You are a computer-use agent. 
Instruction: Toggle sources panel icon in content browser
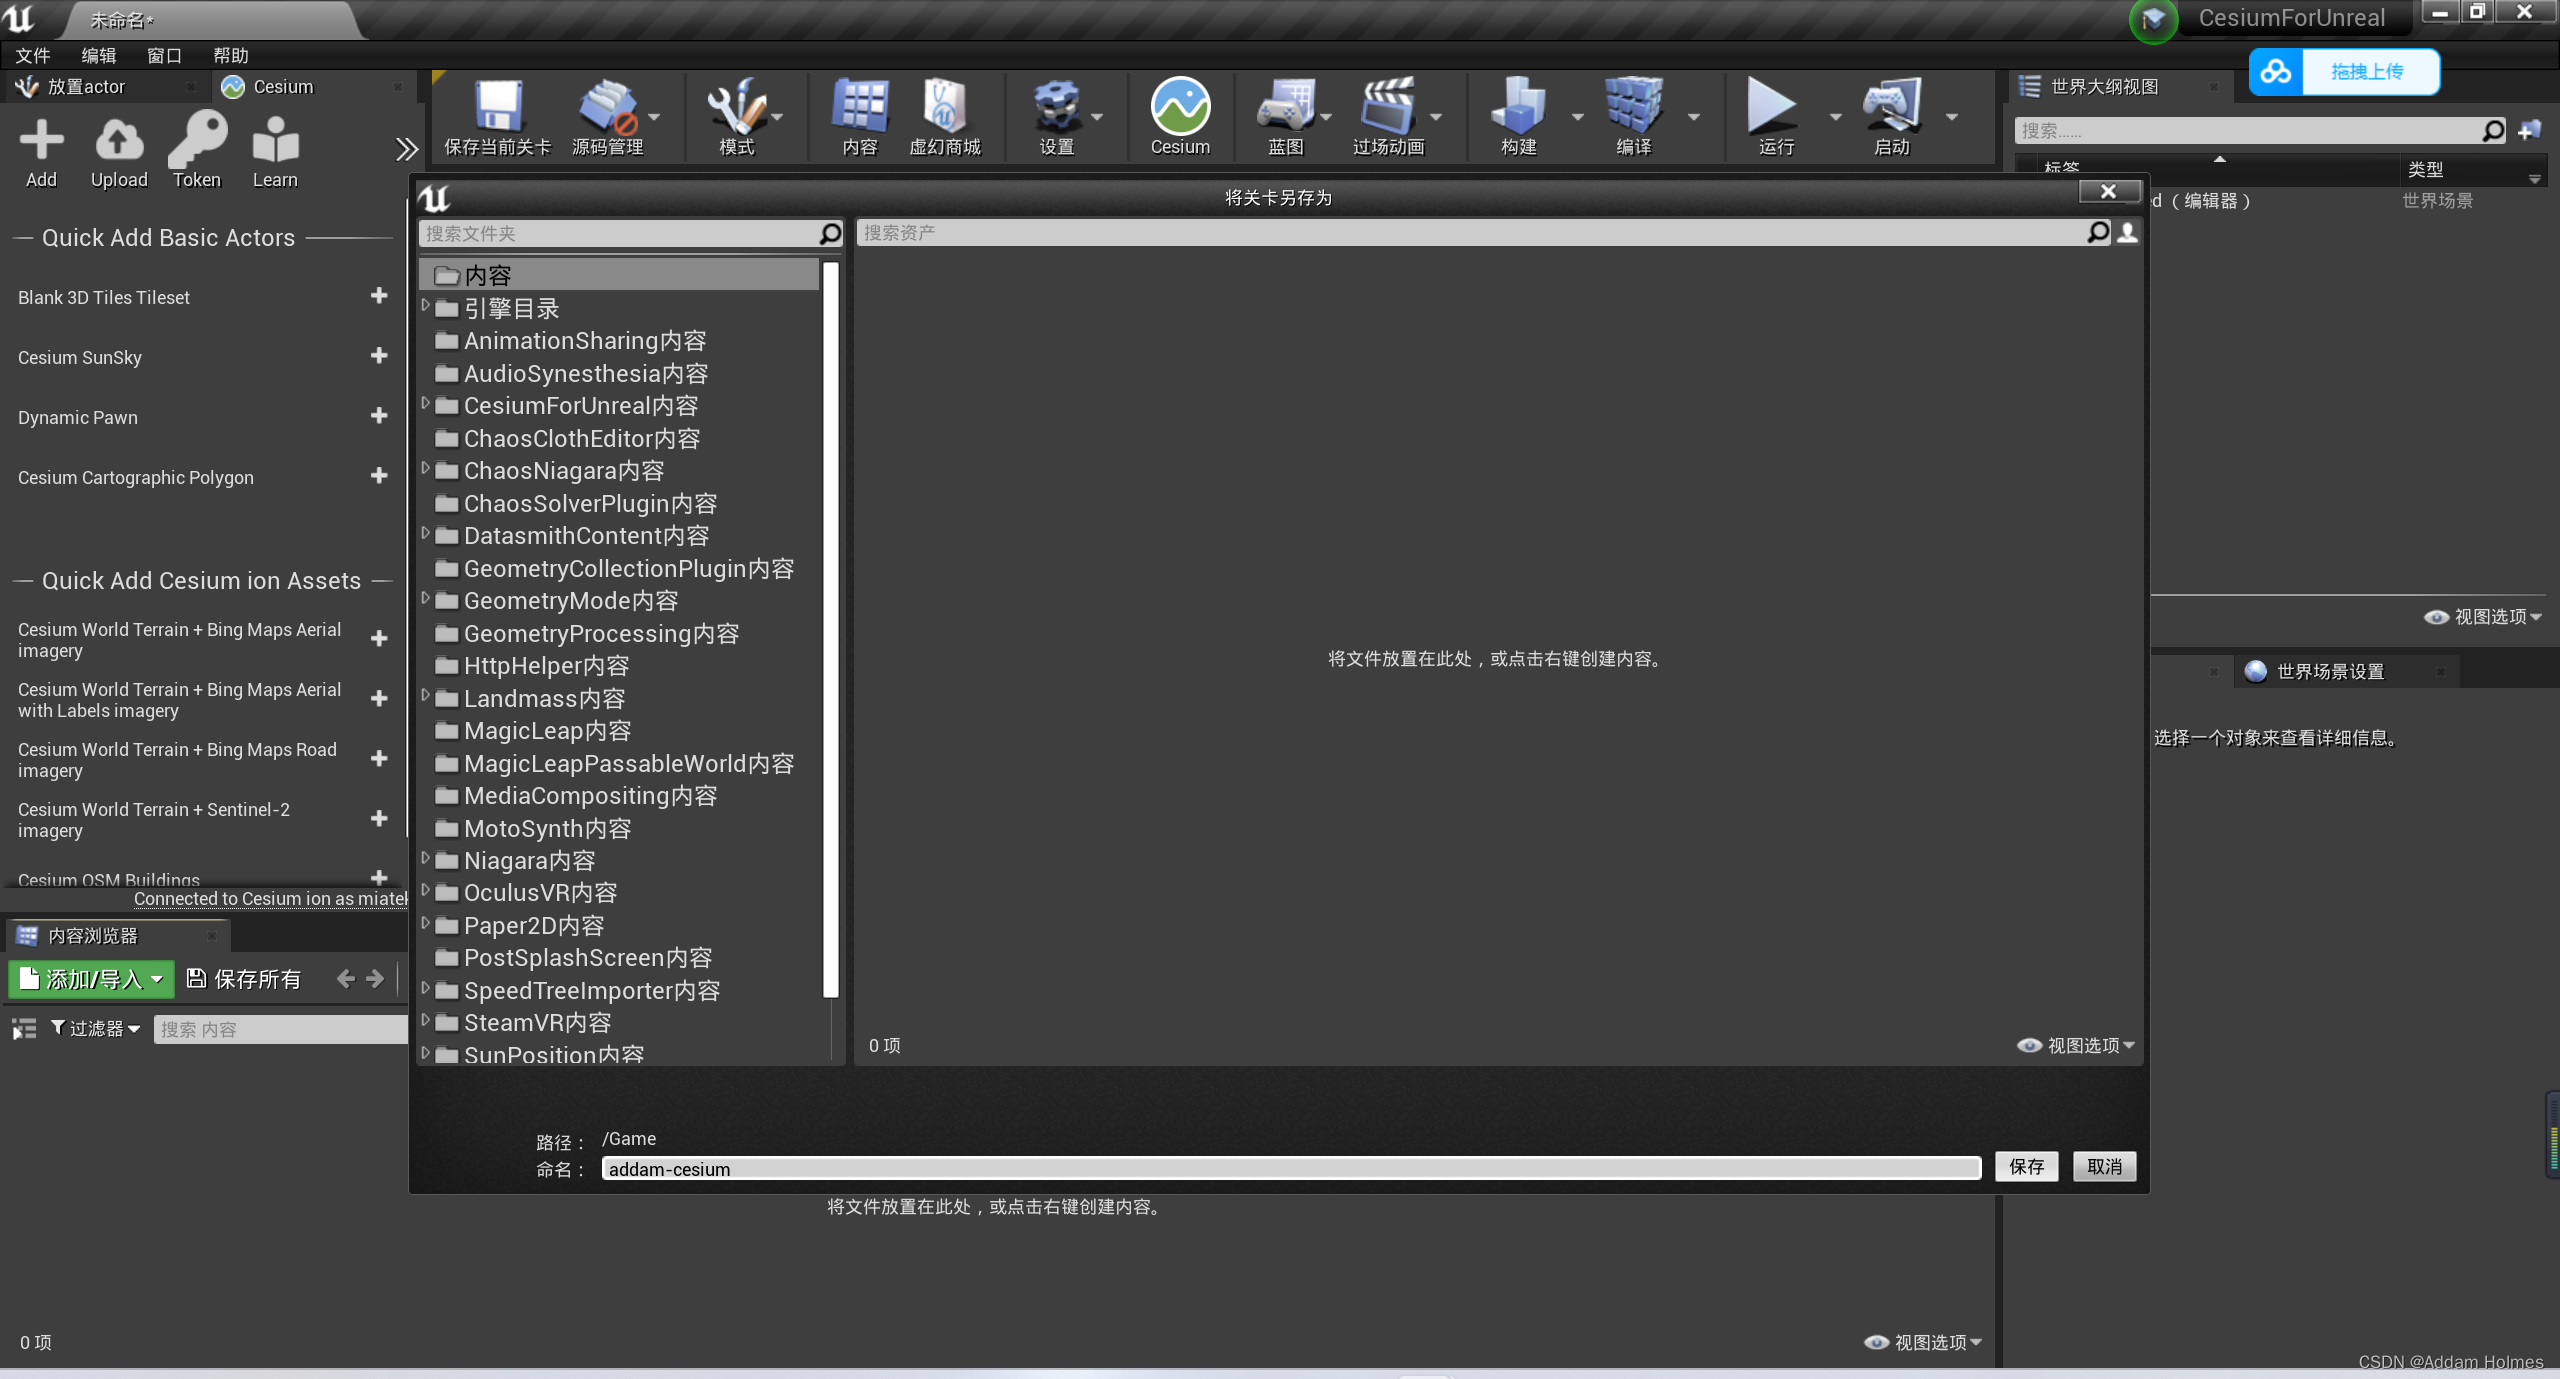click(24, 1029)
